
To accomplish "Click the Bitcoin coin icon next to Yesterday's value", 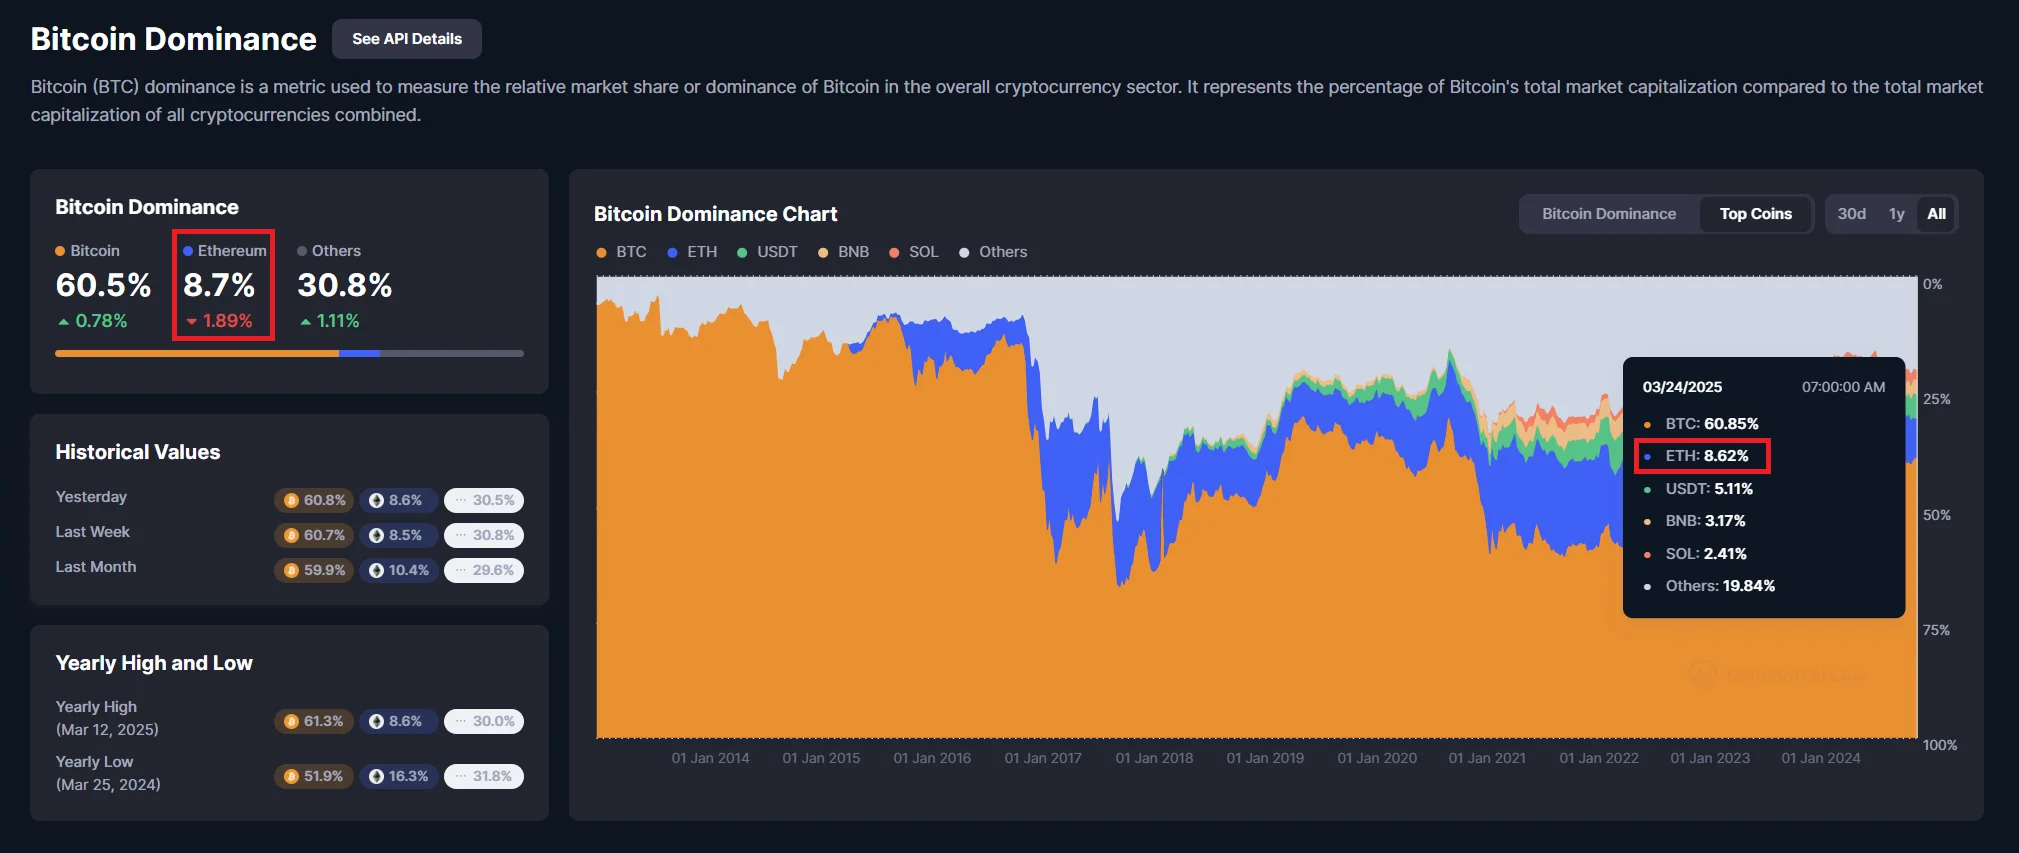I will (x=290, y=500).
